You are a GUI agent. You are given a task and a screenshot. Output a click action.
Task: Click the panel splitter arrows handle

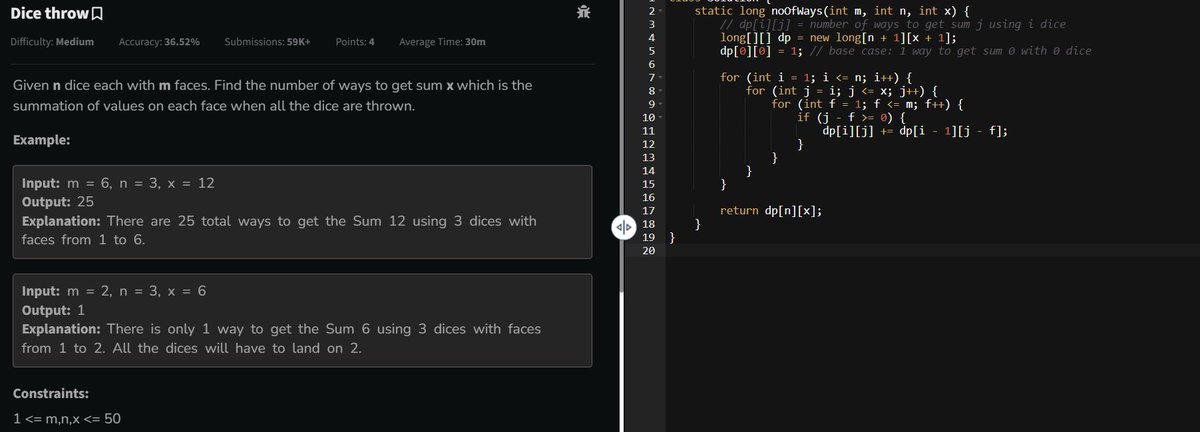[x=622, y=228]
